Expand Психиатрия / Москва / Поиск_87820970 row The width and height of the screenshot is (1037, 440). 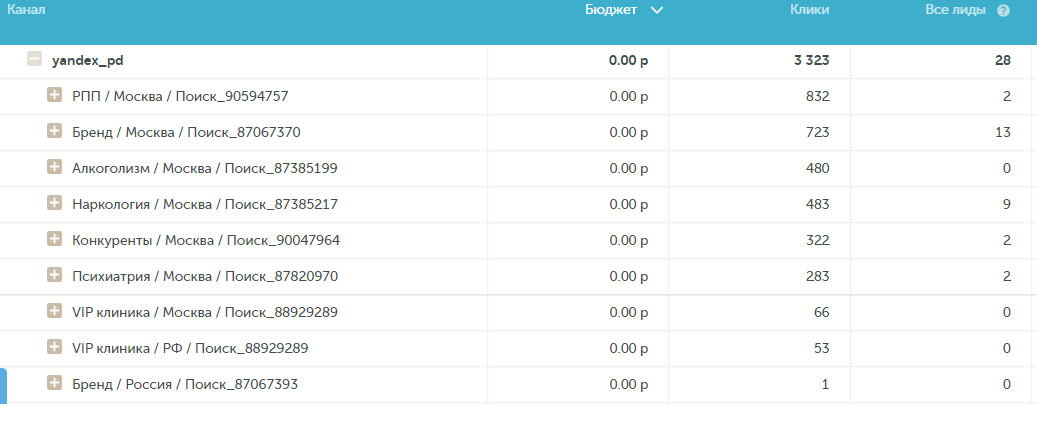tap(54, 275)
